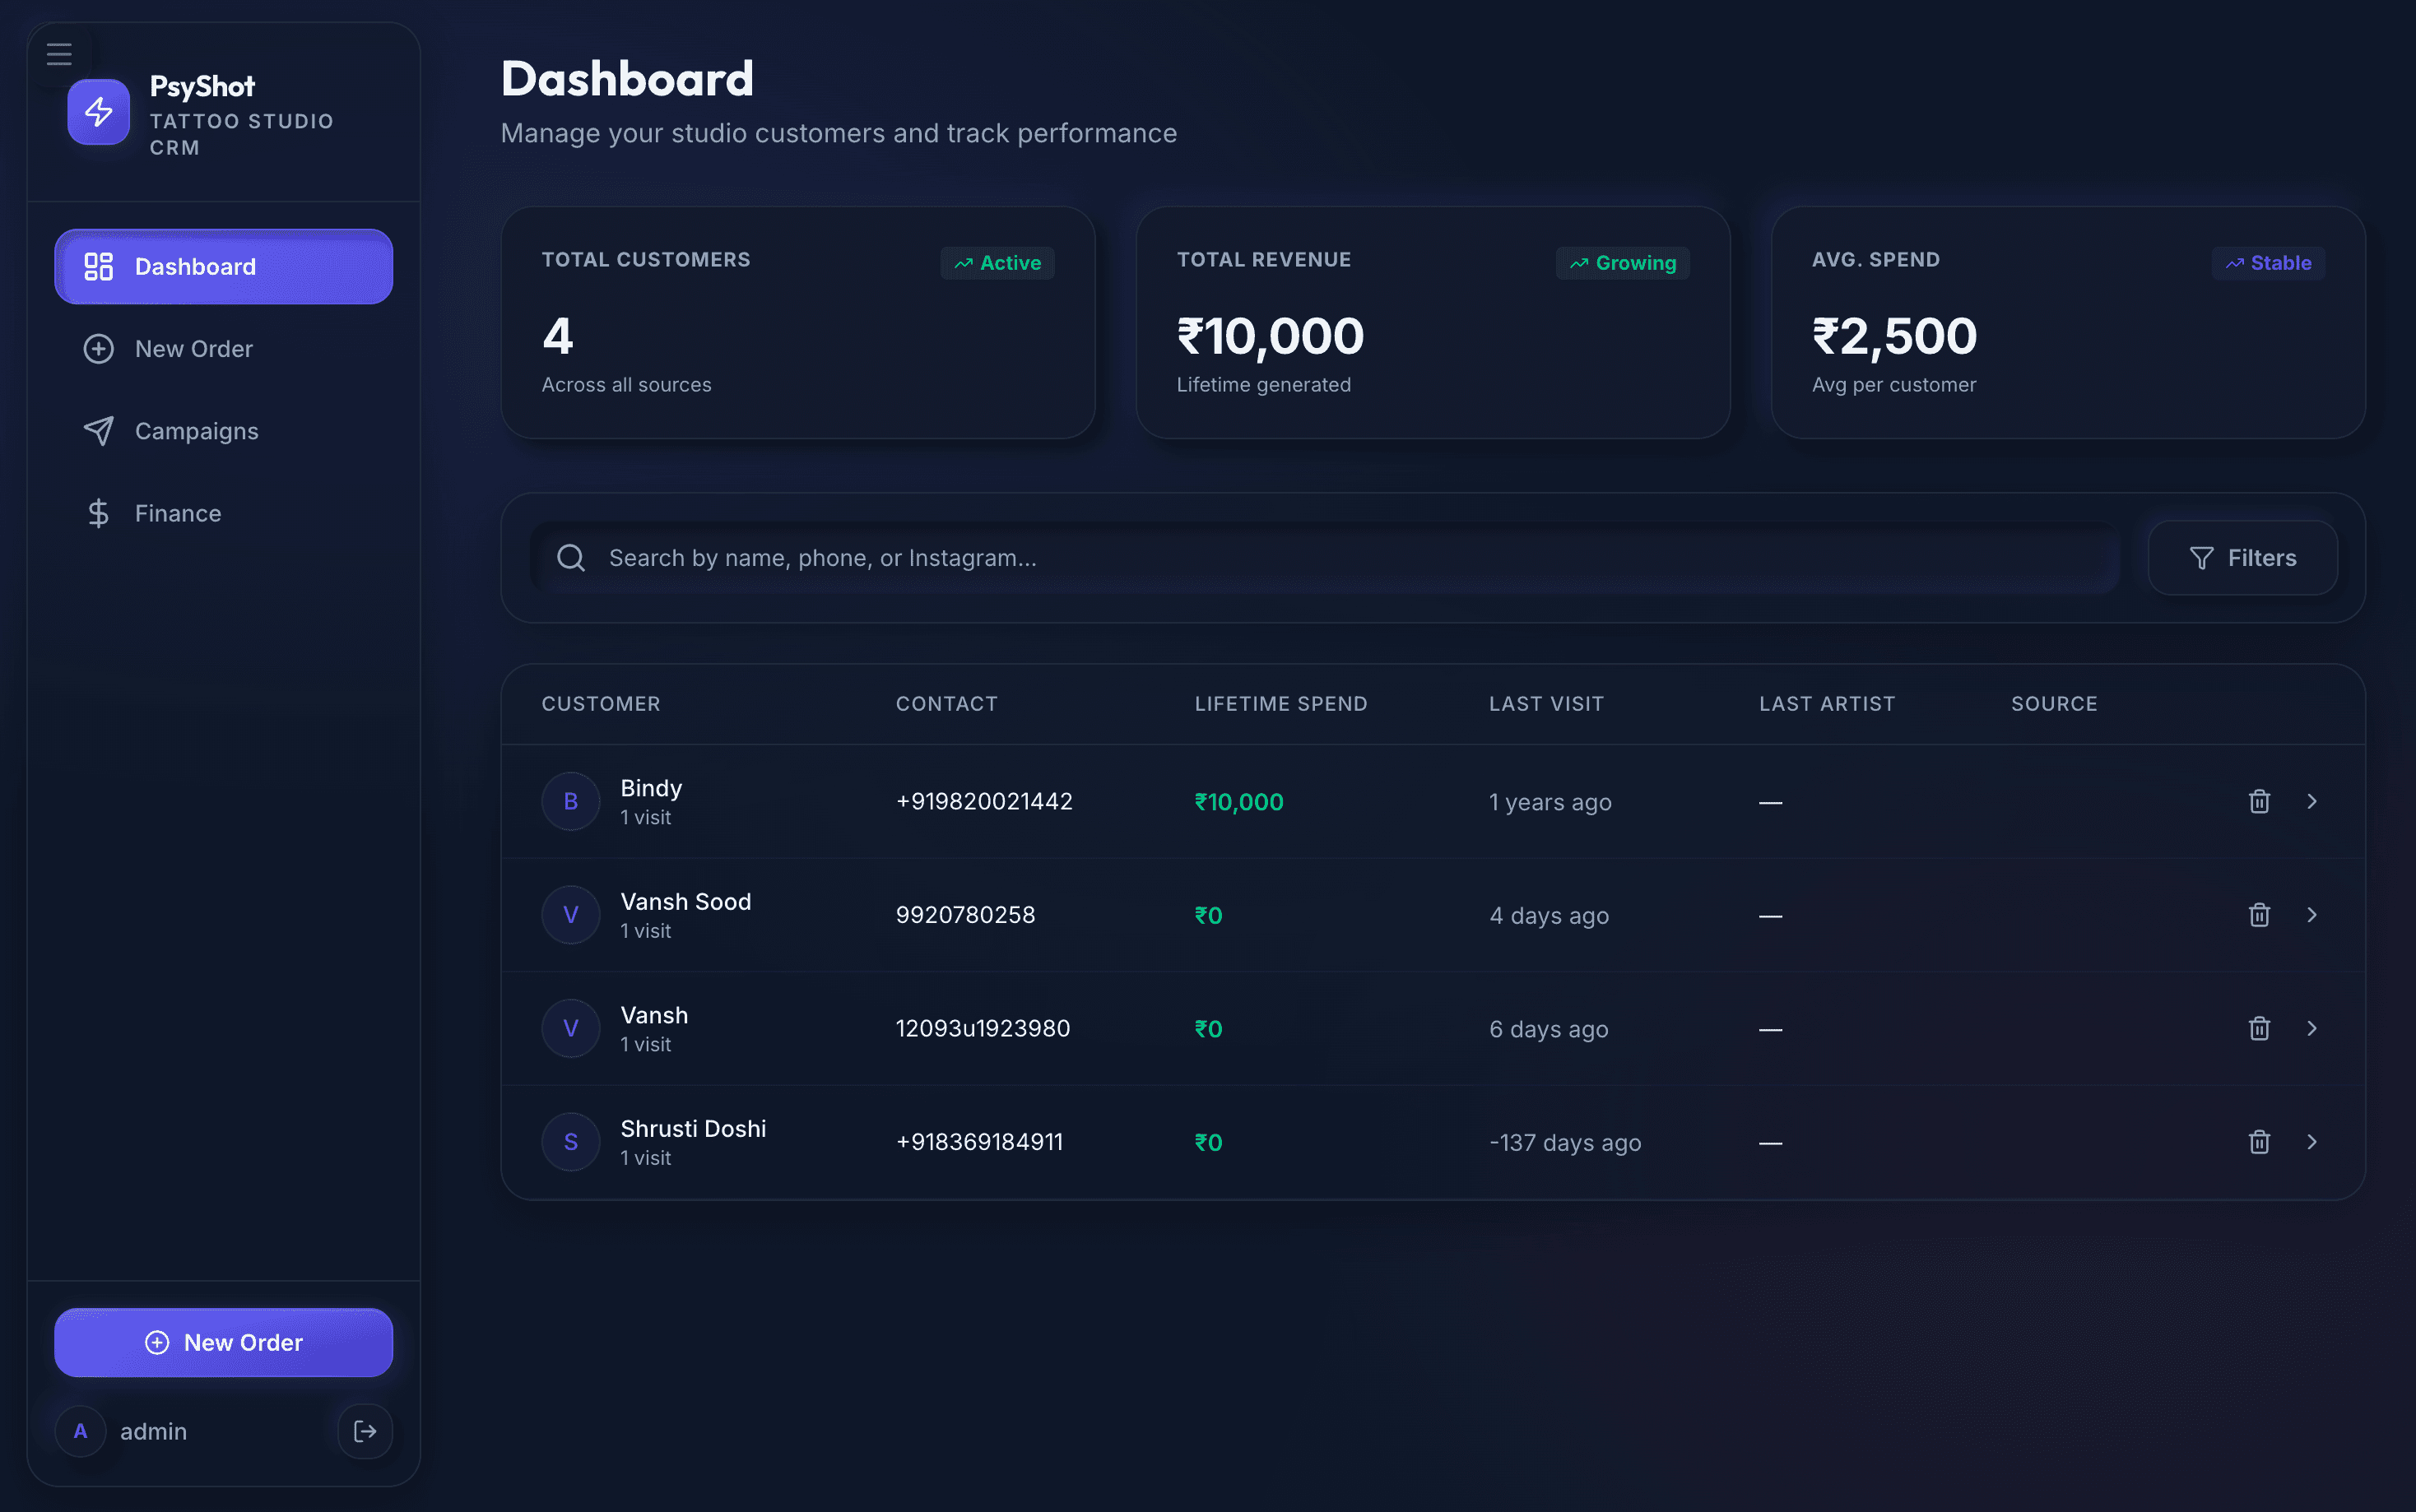Expand Bindy's row chevron

pyautogui.click(x=2312, y=801)
